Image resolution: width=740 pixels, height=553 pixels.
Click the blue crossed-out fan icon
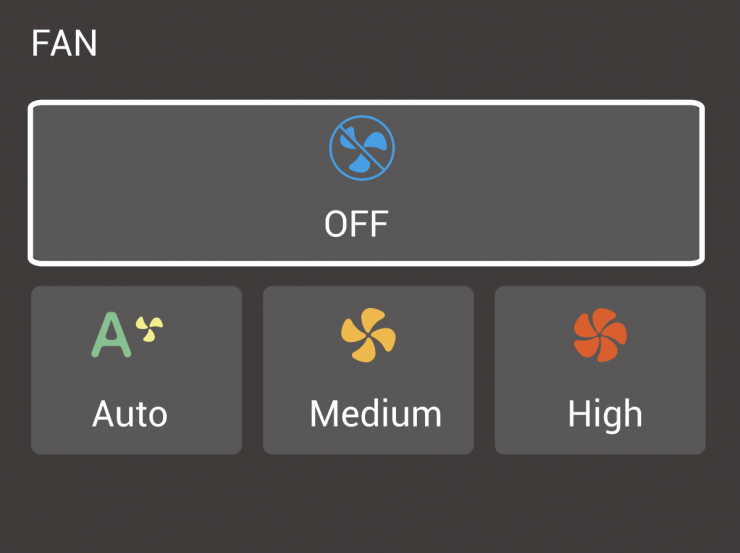pos(362,149)
